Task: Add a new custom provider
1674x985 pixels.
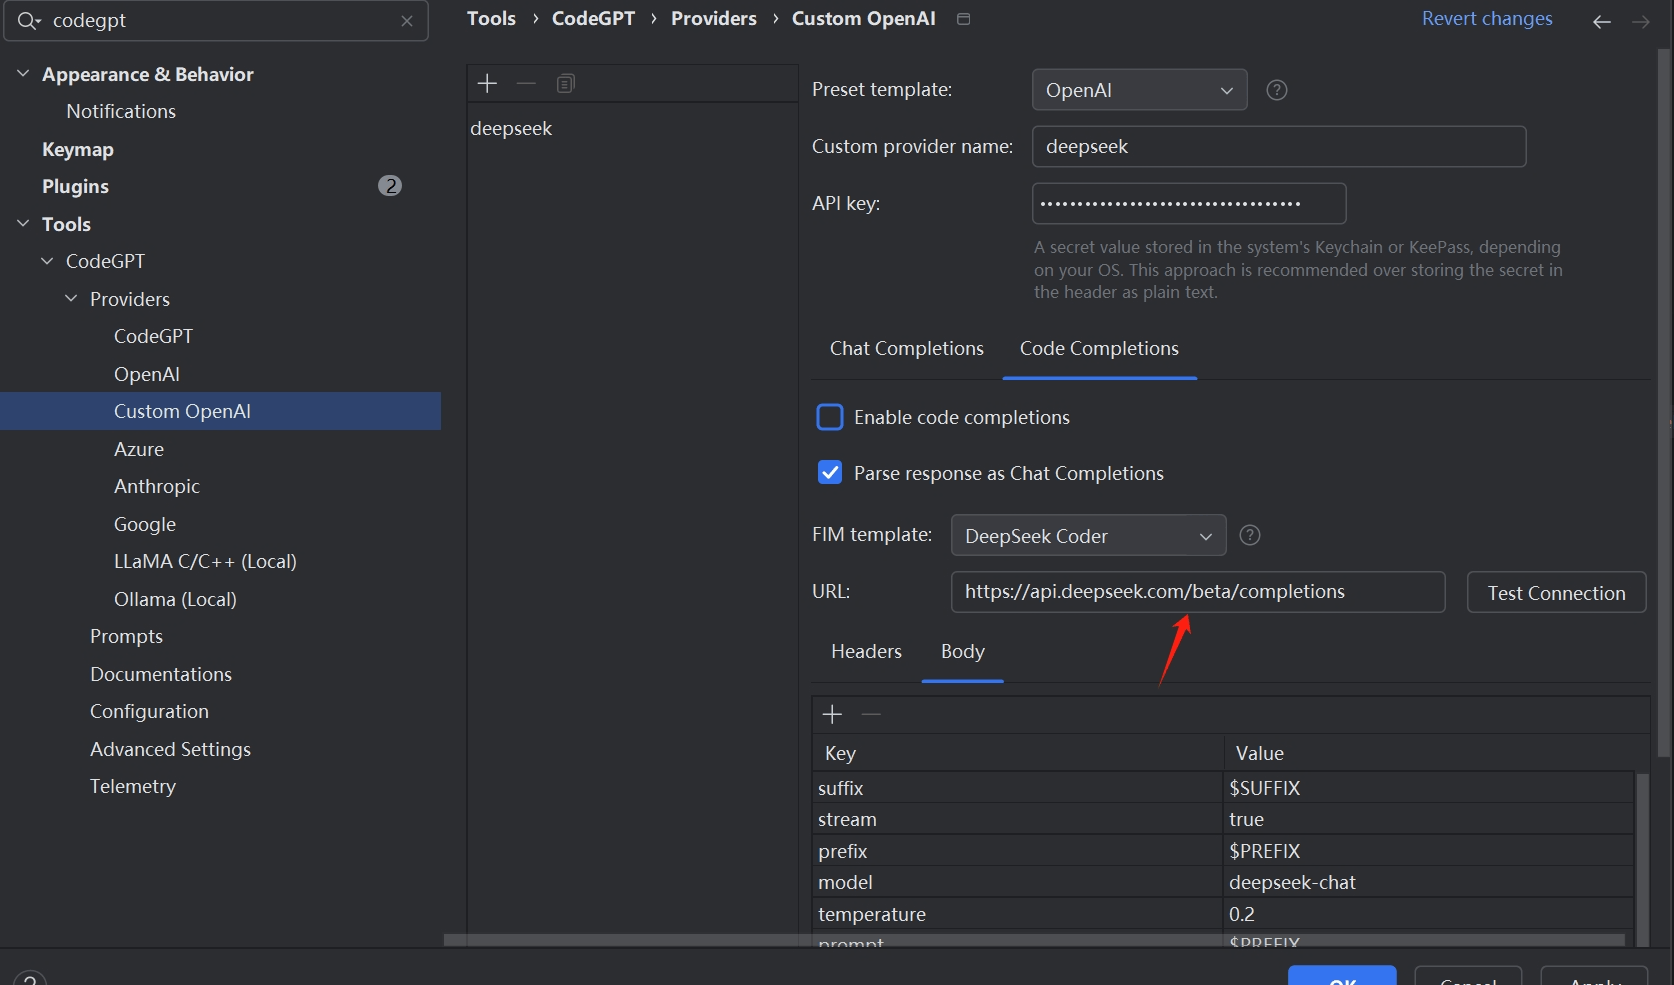Action: (x=487, y=84)
